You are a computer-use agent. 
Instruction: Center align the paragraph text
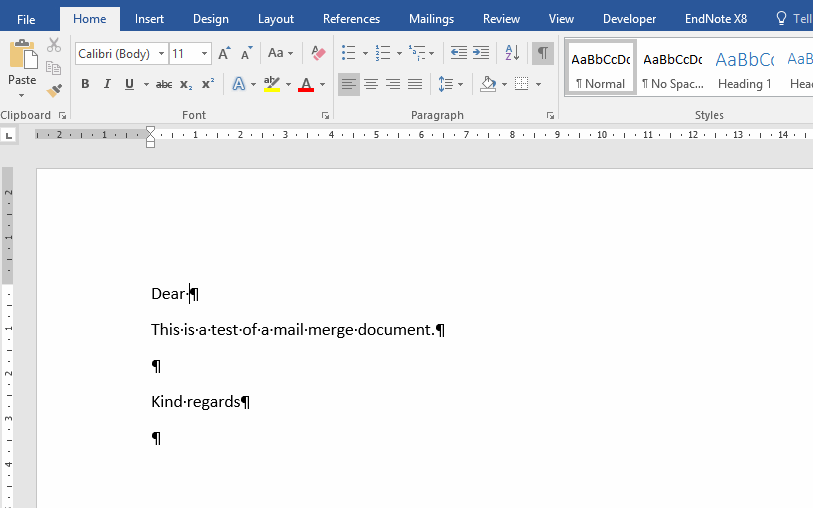[371, 85]
